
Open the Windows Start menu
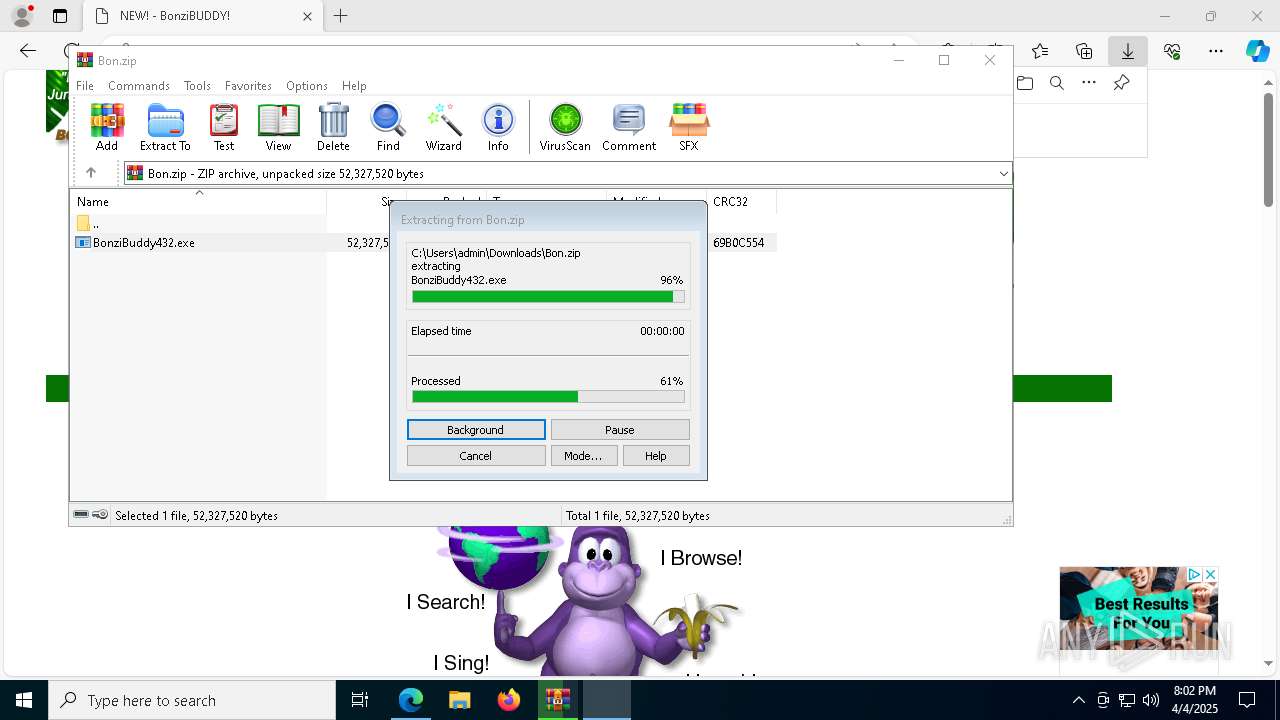[24, 700]
